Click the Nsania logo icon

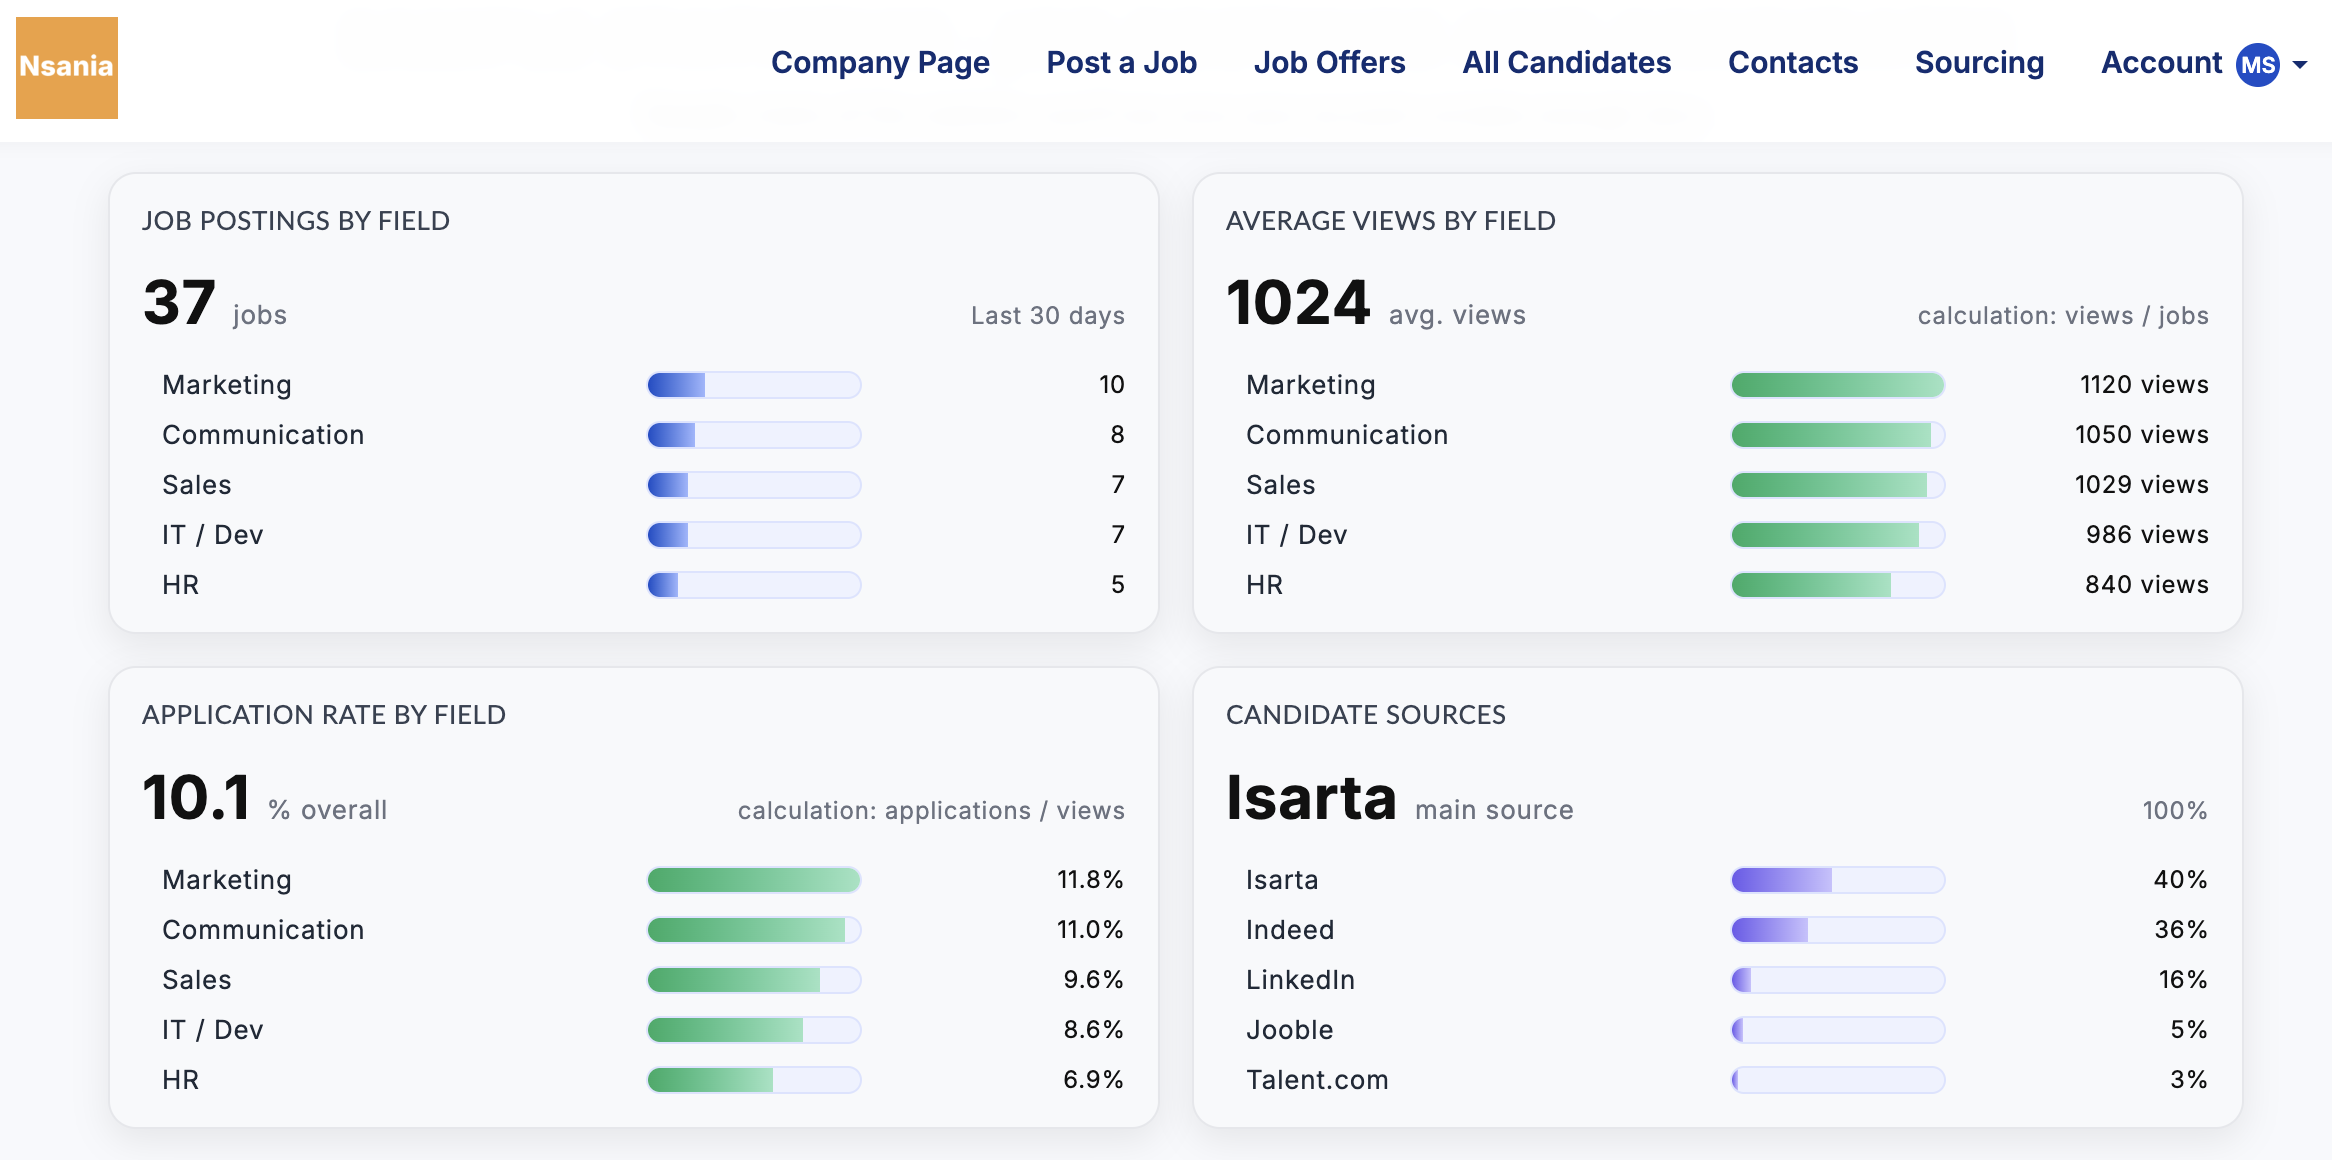coord(67,67)
